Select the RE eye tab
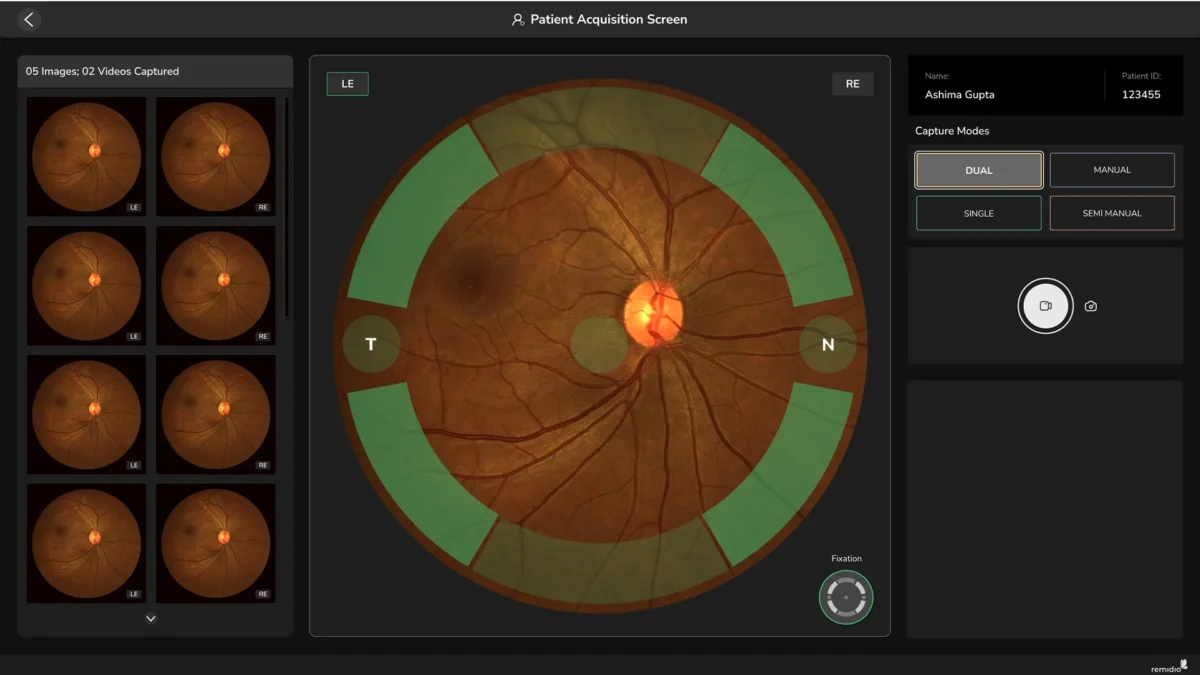 coord(852,84)
